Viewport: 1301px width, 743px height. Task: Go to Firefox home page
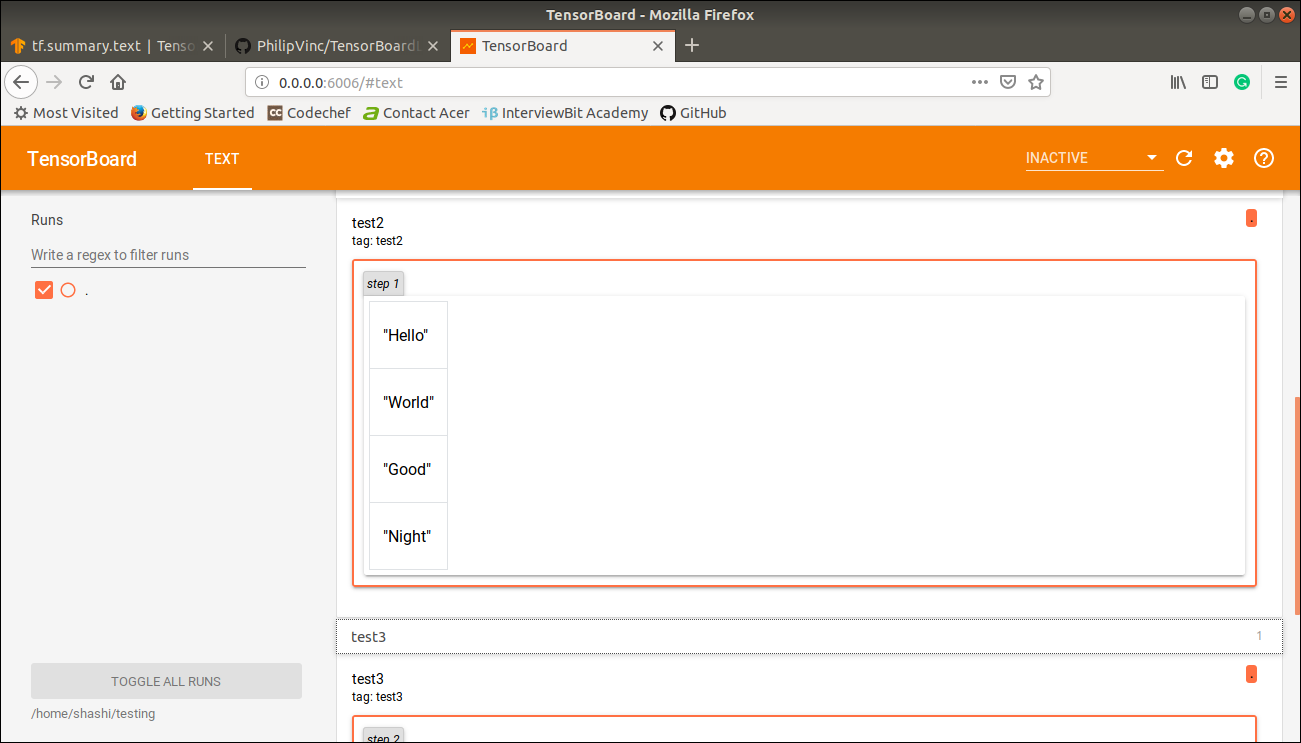118,82
